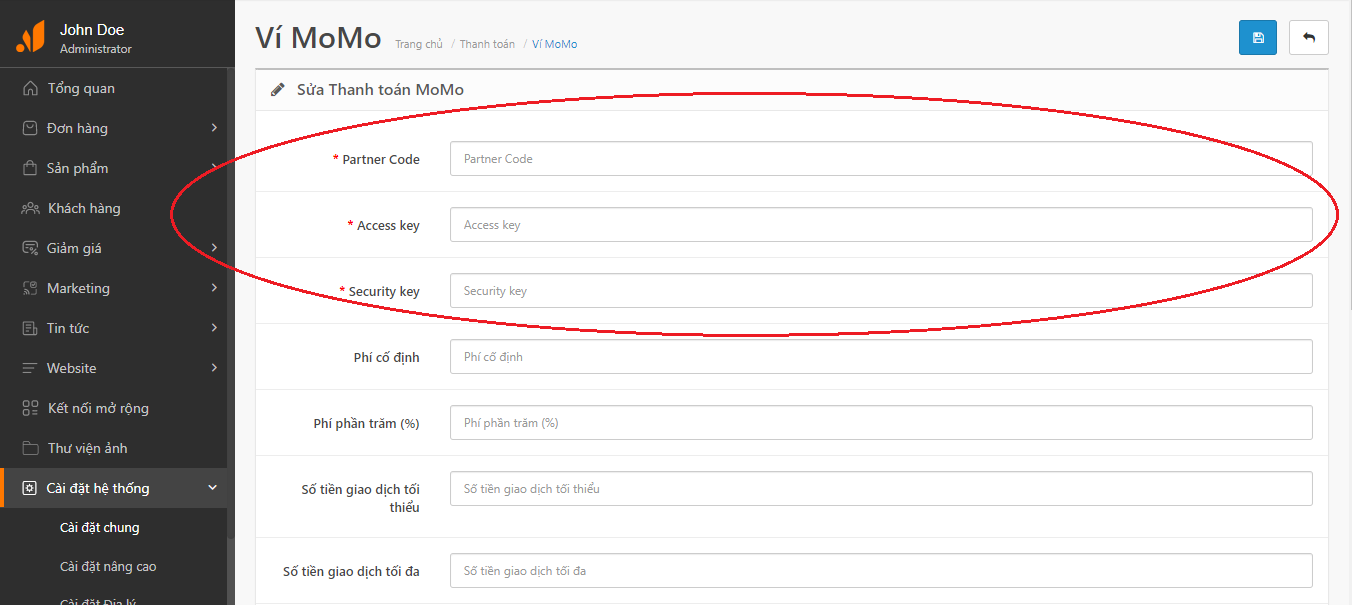The height and width of the screenshot is (605, 1352).
Task: Click the Đơn hàng order icon
Action: coord(30,128)
